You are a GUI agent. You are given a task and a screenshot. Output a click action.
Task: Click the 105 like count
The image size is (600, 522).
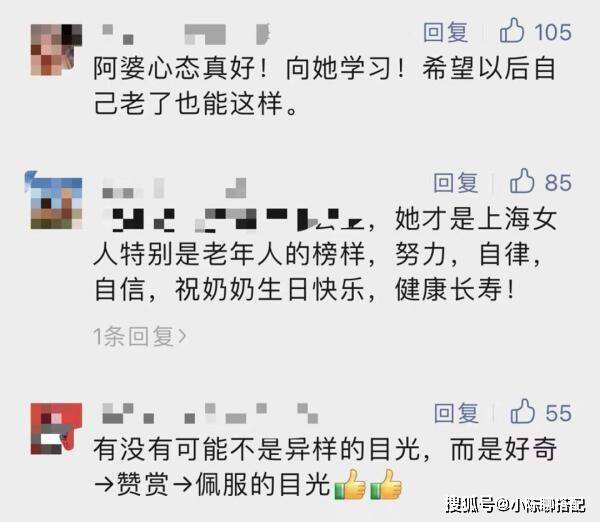coord(553,32)
